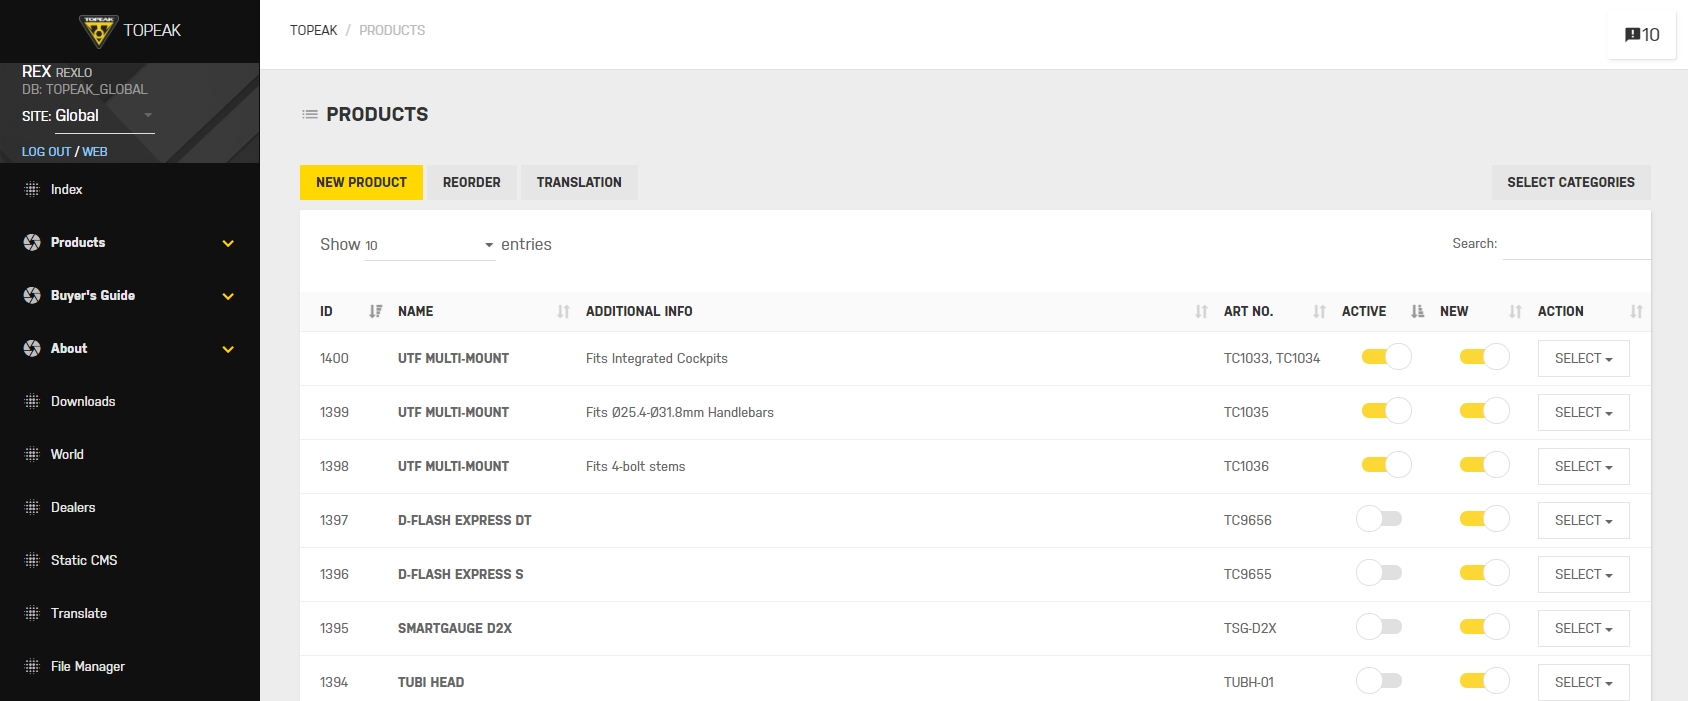Open Select dropdown for product 1397
1688x701 pixels.
click(1583, 520)
